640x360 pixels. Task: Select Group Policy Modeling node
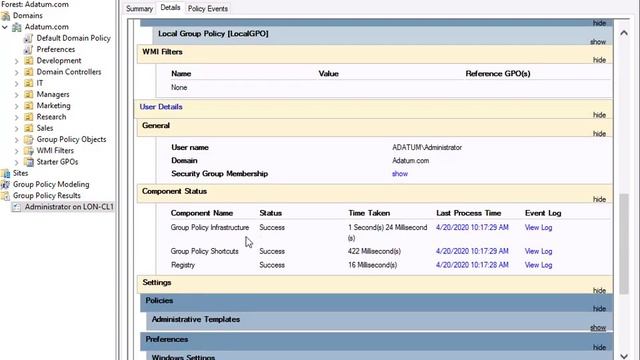[51, 184]
